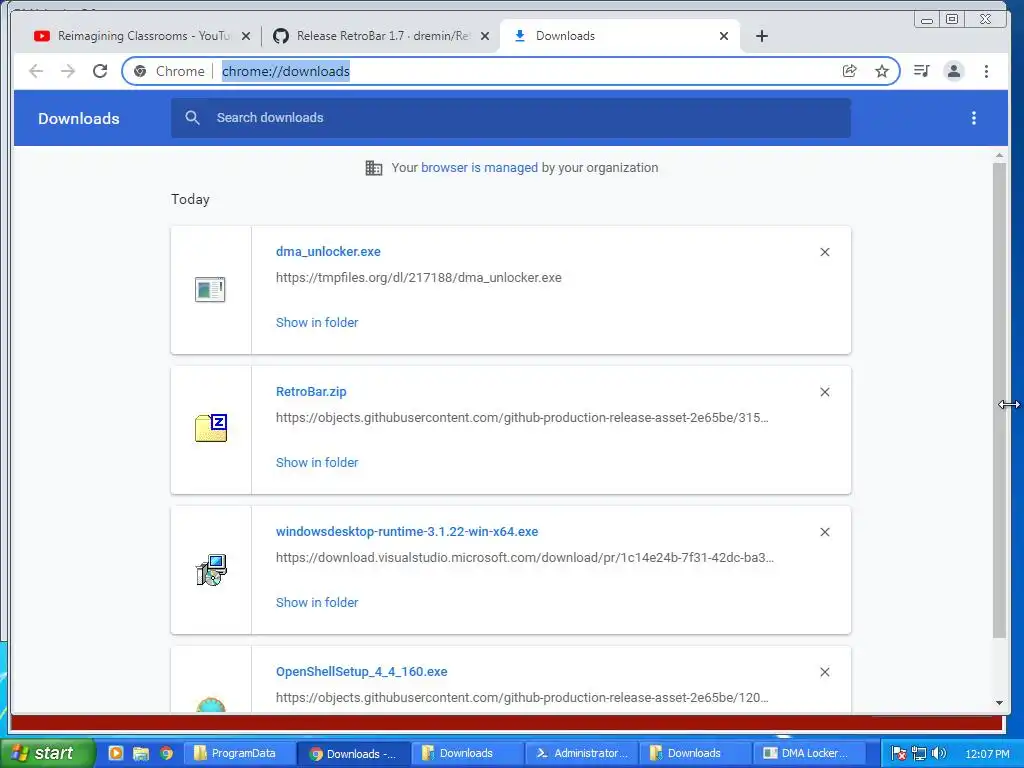Reload the Downloads page
This screenshot has width=1024, height=768.
coord(100,71)
